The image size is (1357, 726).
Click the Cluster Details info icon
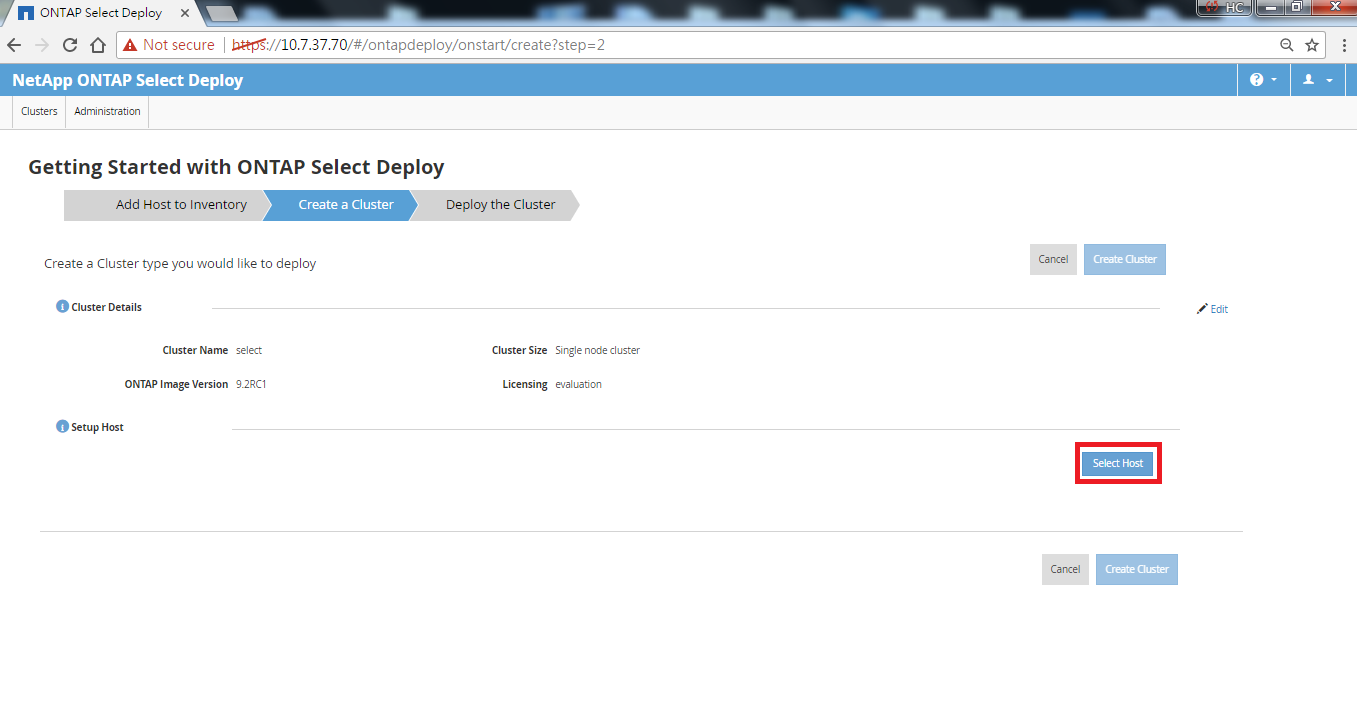pyautogui.click(x=62, y=307)
